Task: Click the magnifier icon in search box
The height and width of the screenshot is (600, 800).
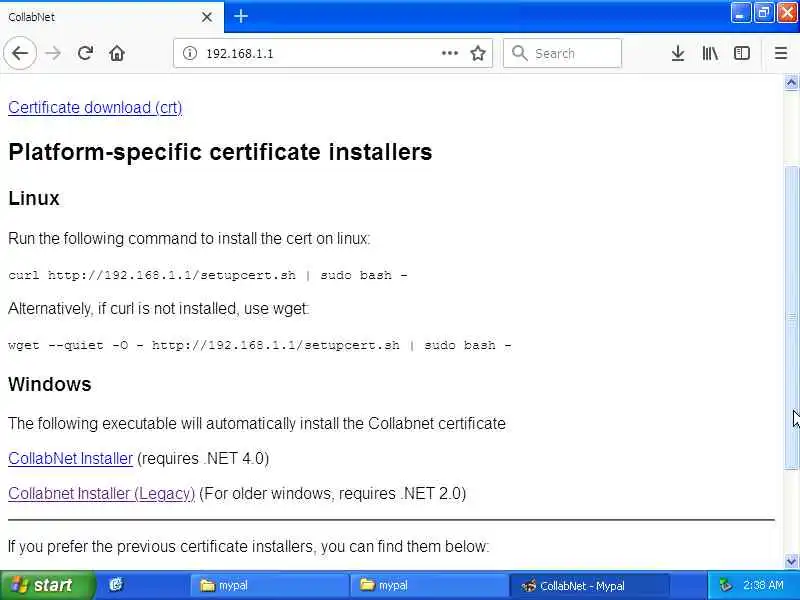Action: click(x=519, y=53)
